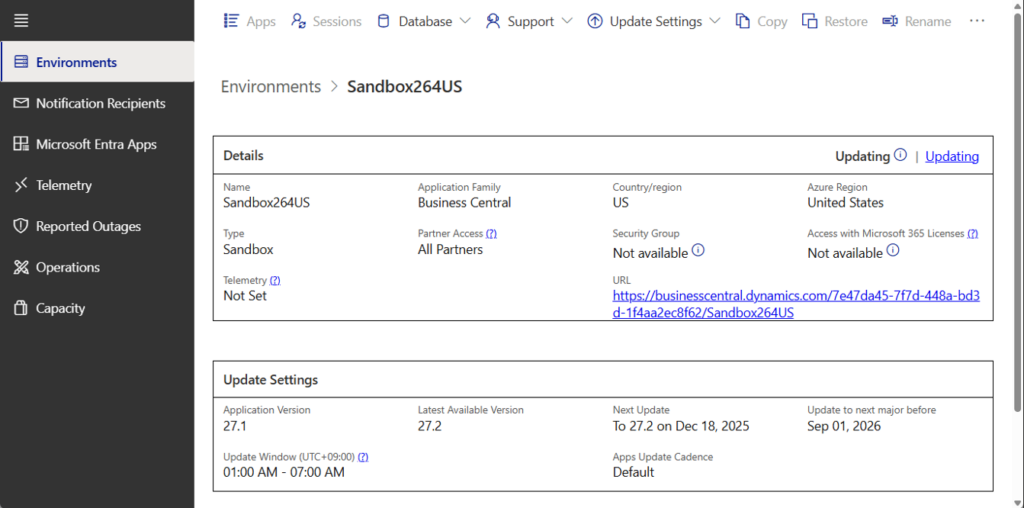Click help link next to Partner Access
1024x508 pixels.
(x=491, y=234)
